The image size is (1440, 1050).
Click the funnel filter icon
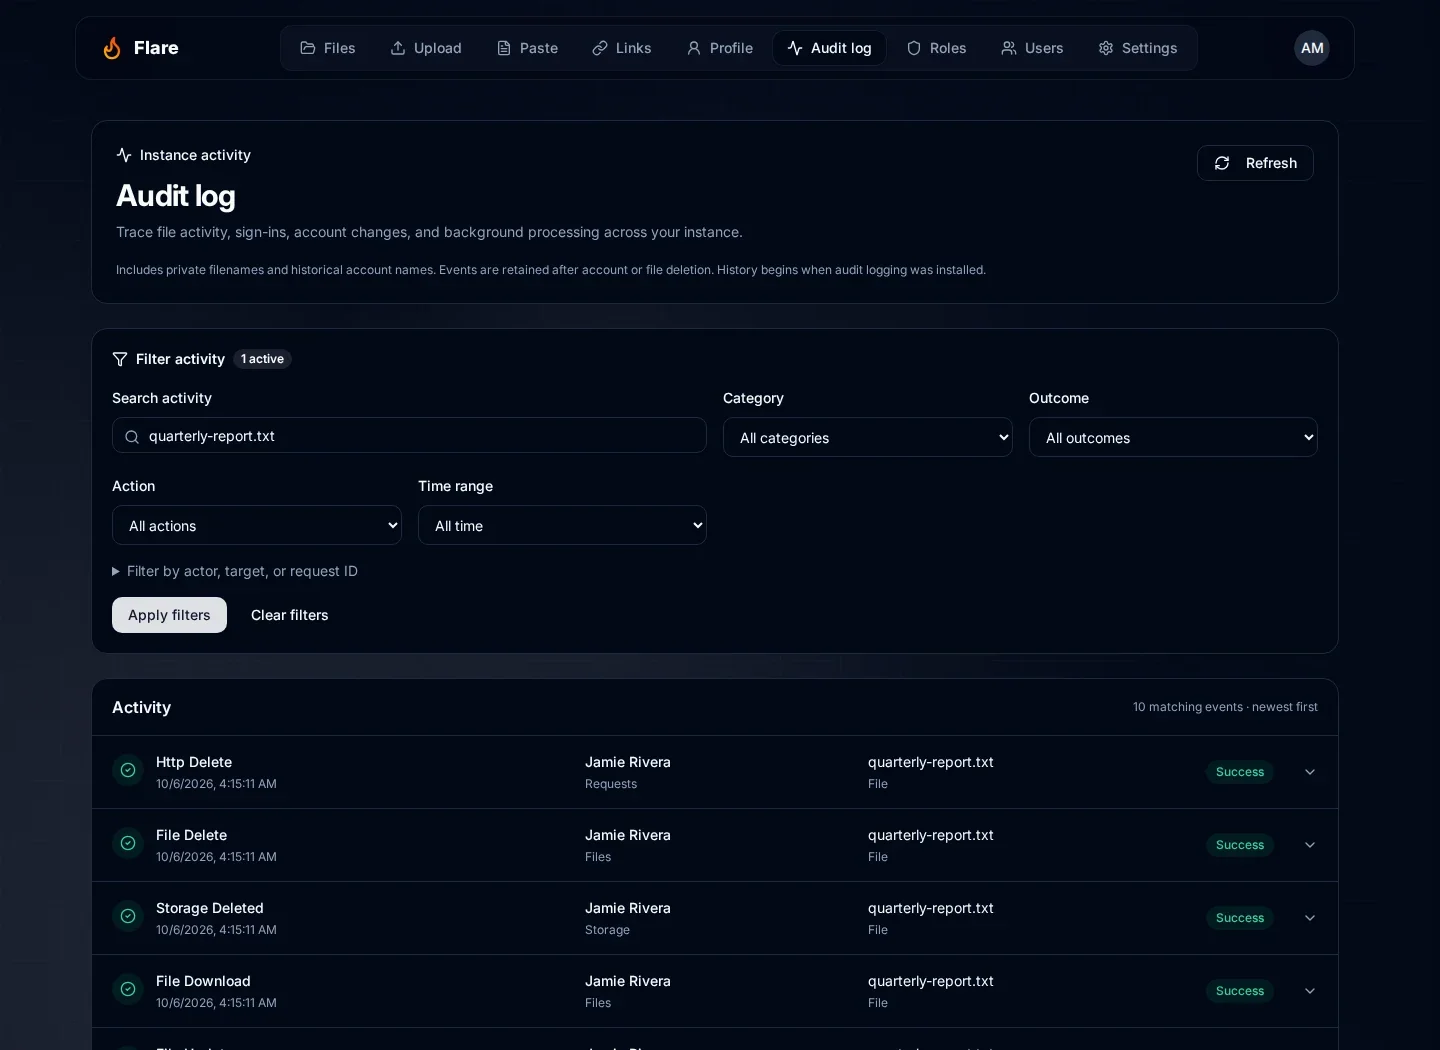pos(120,359)
